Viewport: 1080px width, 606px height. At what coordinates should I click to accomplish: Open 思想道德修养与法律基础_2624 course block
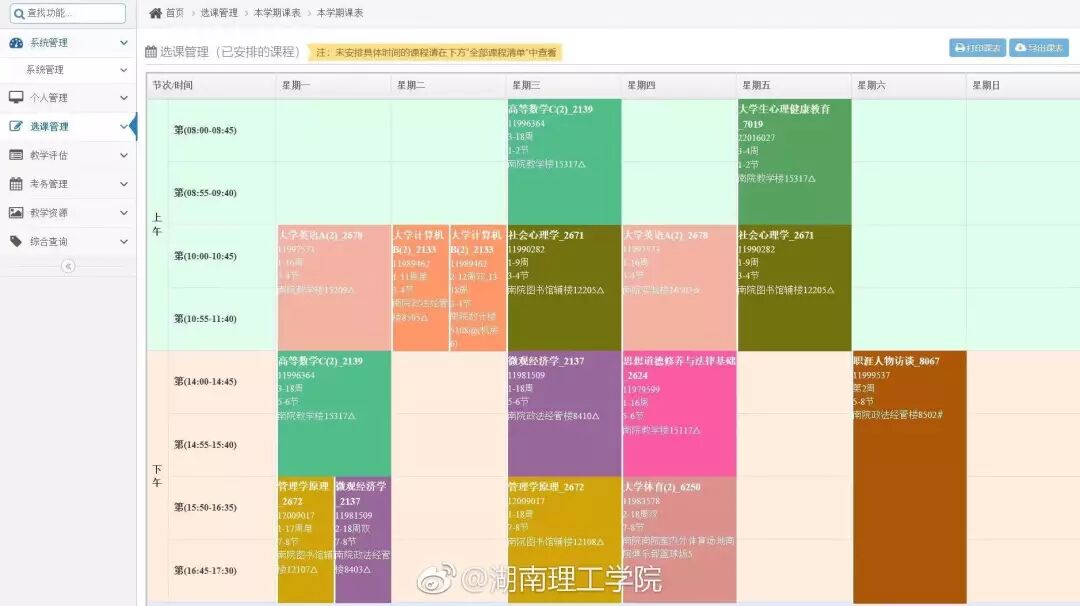679,413
